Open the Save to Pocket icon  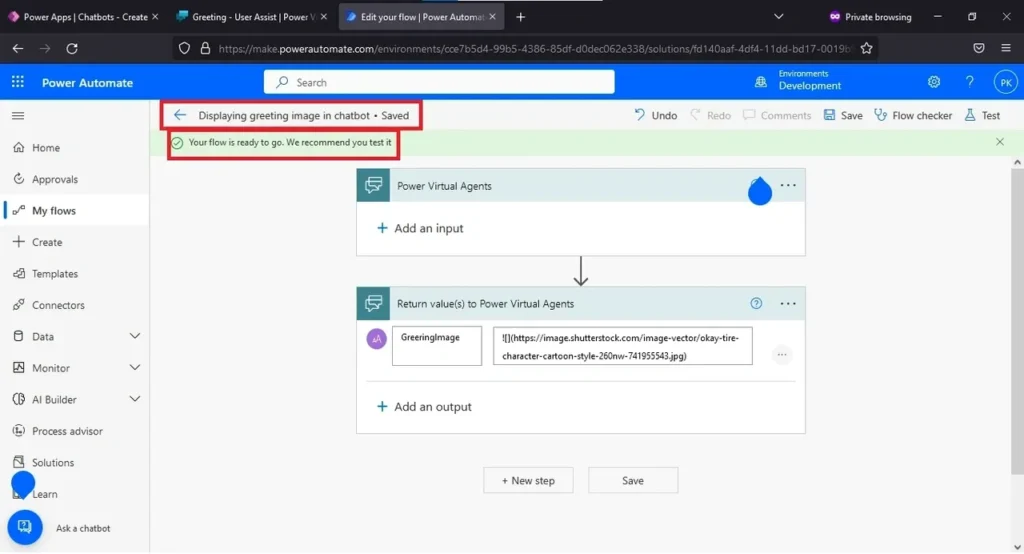click(978, 48)
